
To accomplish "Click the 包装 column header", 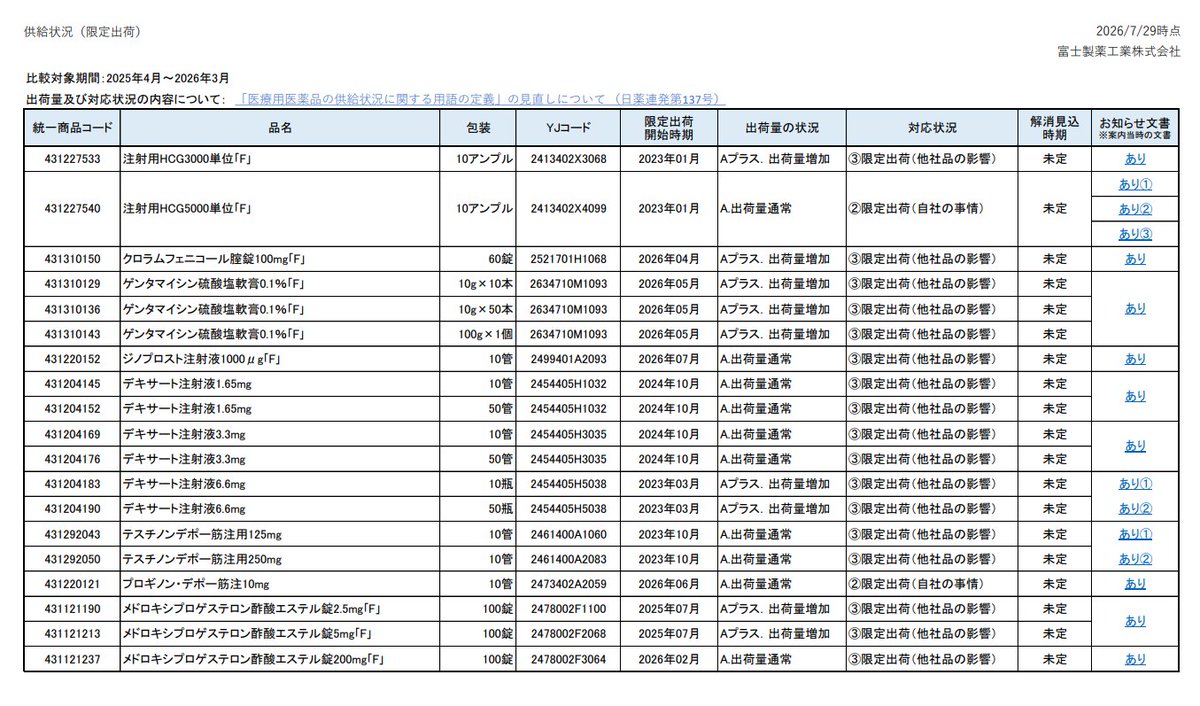I will tap(479, 128).
